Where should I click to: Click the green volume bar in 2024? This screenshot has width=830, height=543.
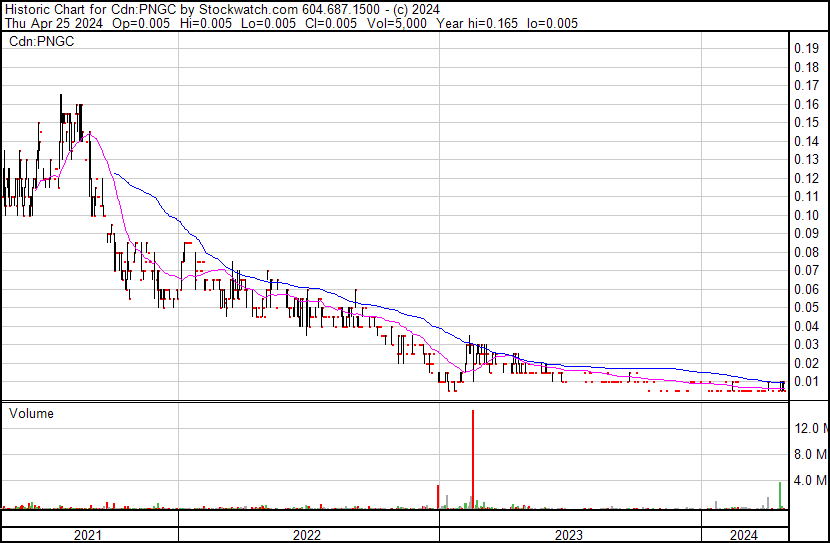click(780, 495)
